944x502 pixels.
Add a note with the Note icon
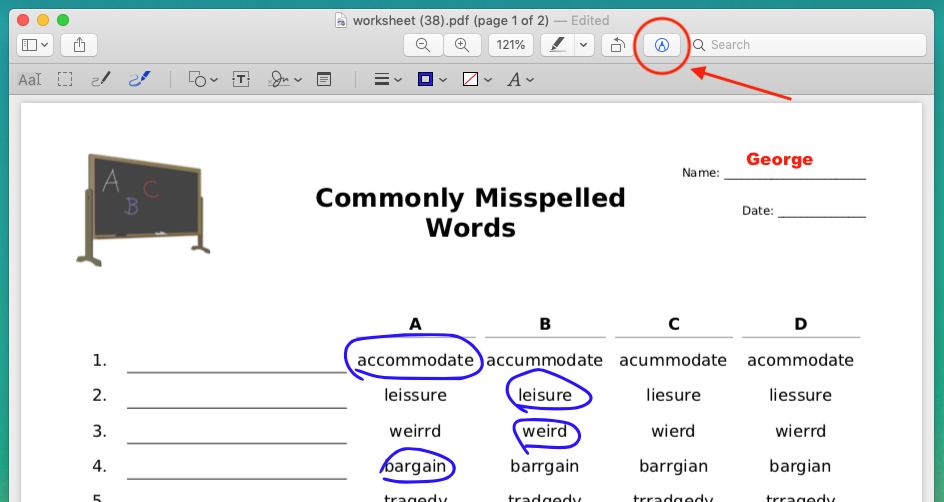324,79
